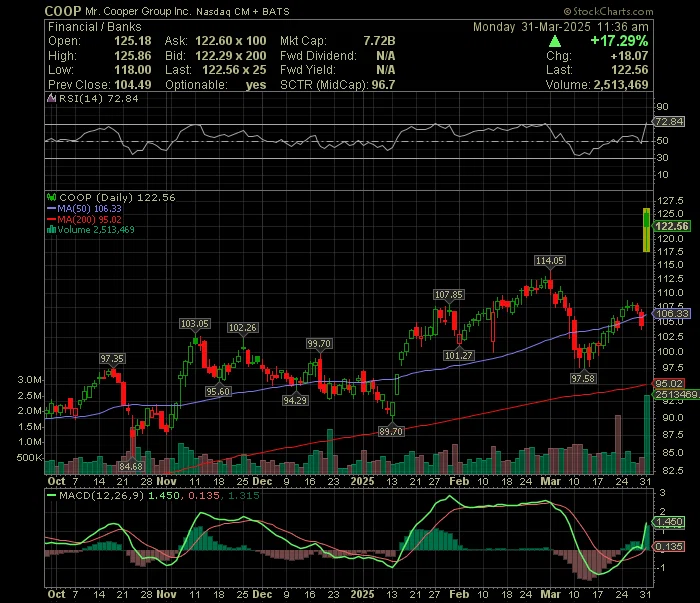This screenshot has width=700, height=603.
Task: Click the COOP ticker symbol in header
Action: [x=63, y=11]
